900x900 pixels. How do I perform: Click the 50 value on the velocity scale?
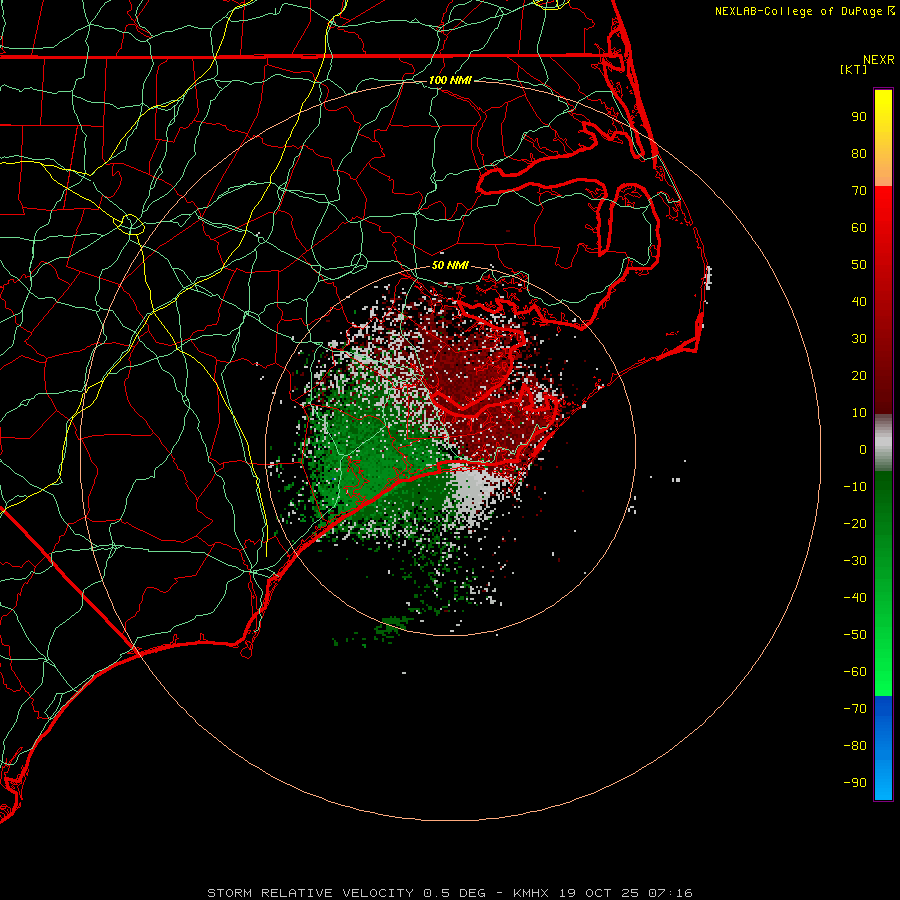pos(859,265)
